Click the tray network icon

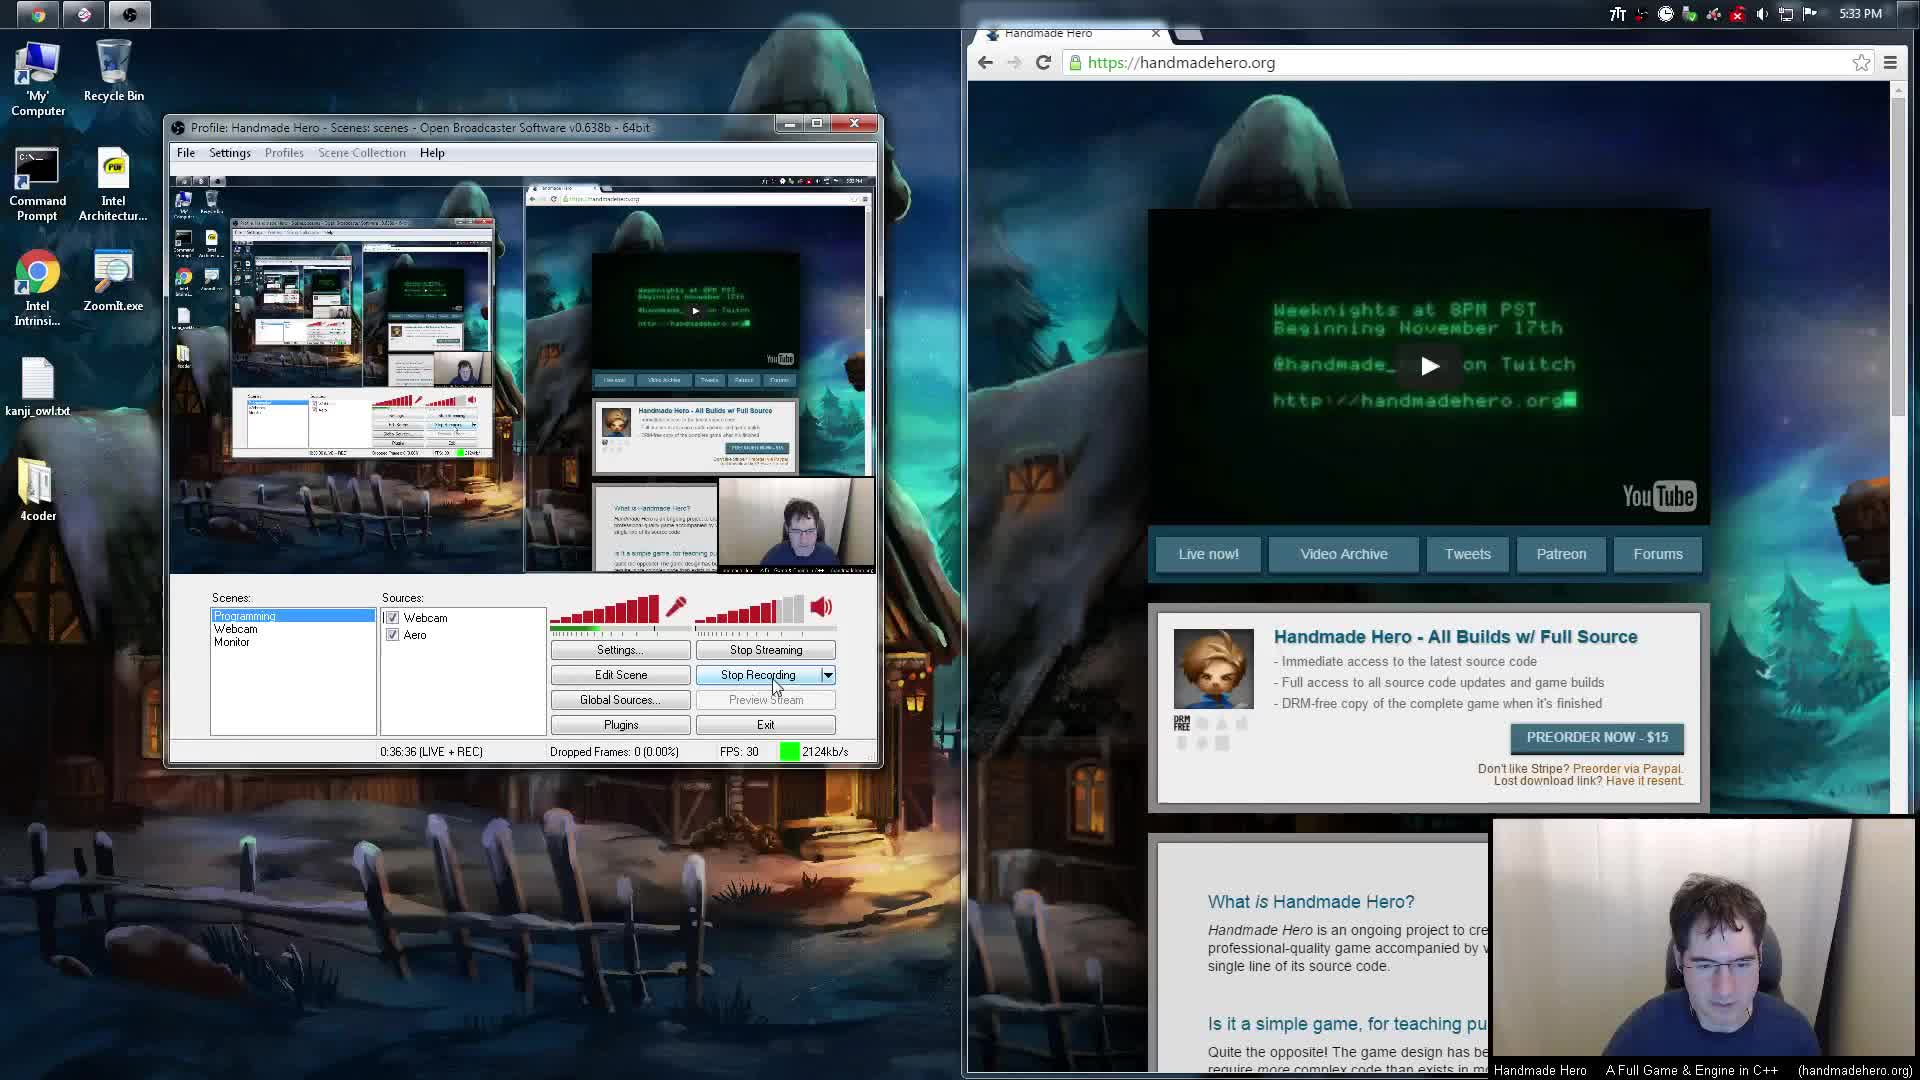click(1786, 14)
